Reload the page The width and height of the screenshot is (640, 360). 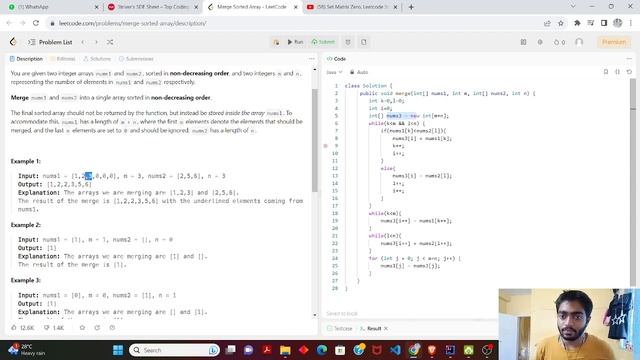36,23
